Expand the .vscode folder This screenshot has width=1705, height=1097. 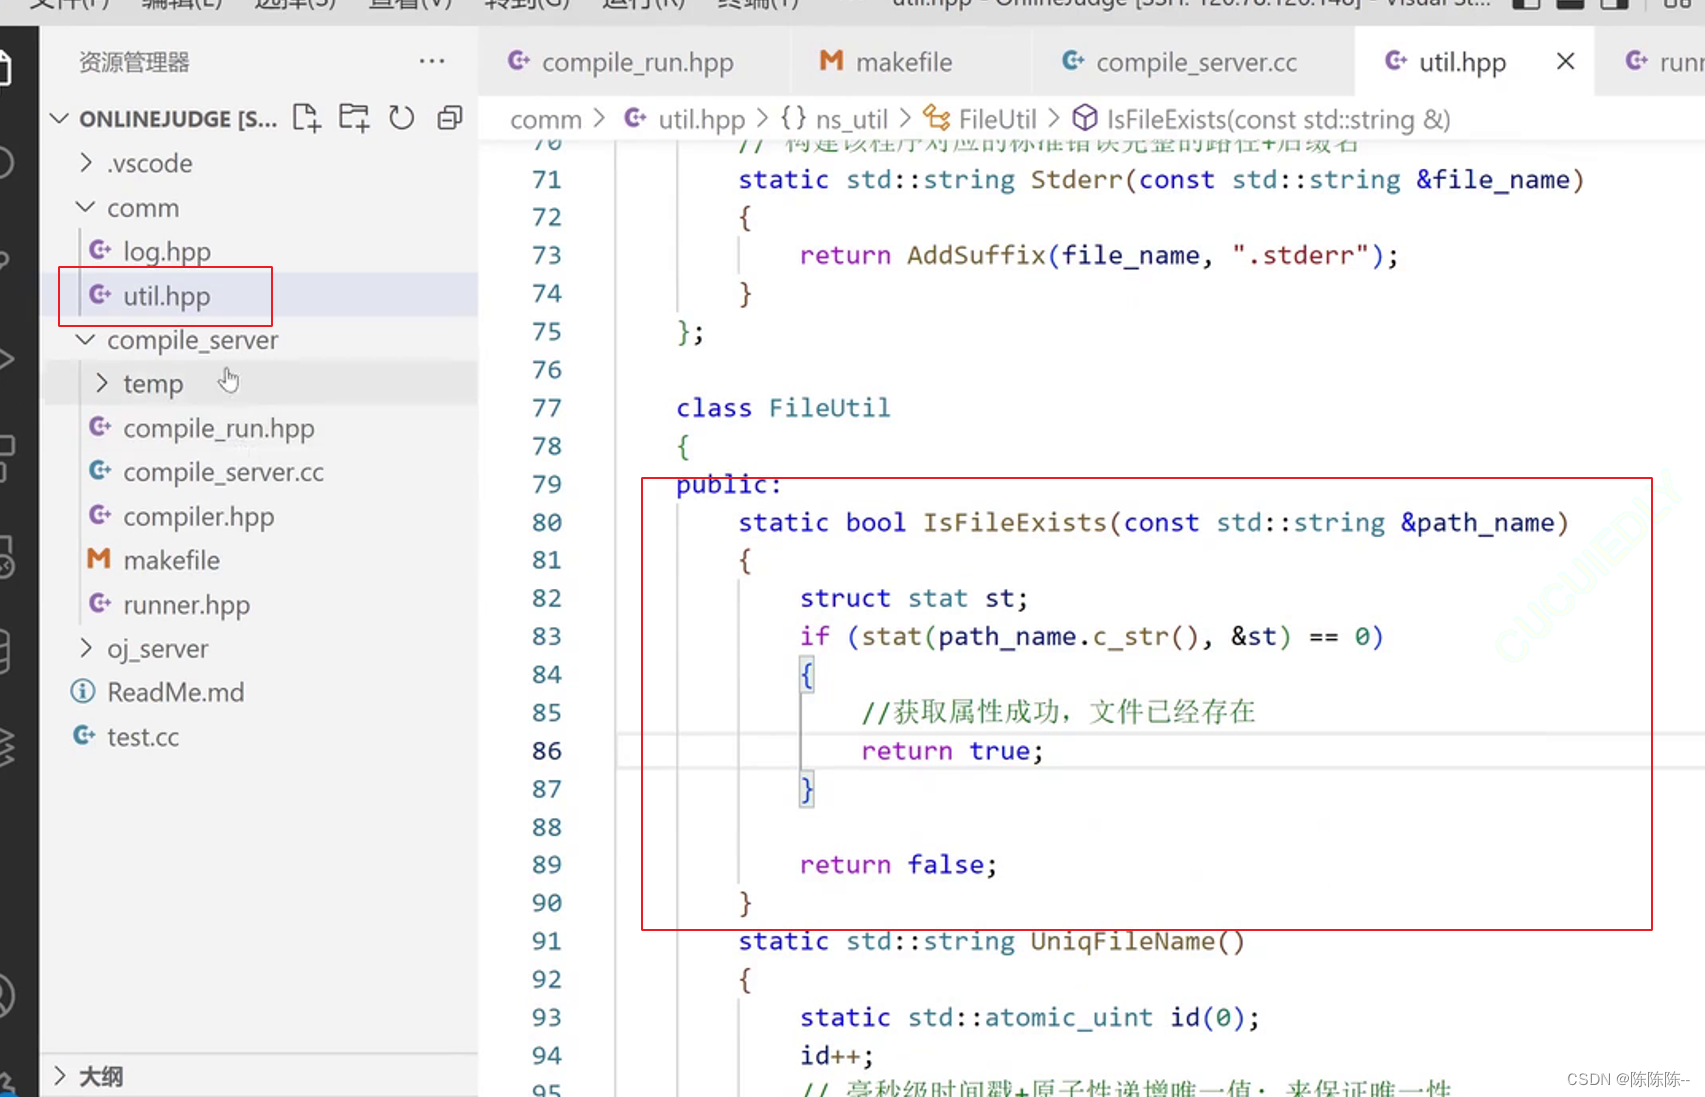point(86,162)
